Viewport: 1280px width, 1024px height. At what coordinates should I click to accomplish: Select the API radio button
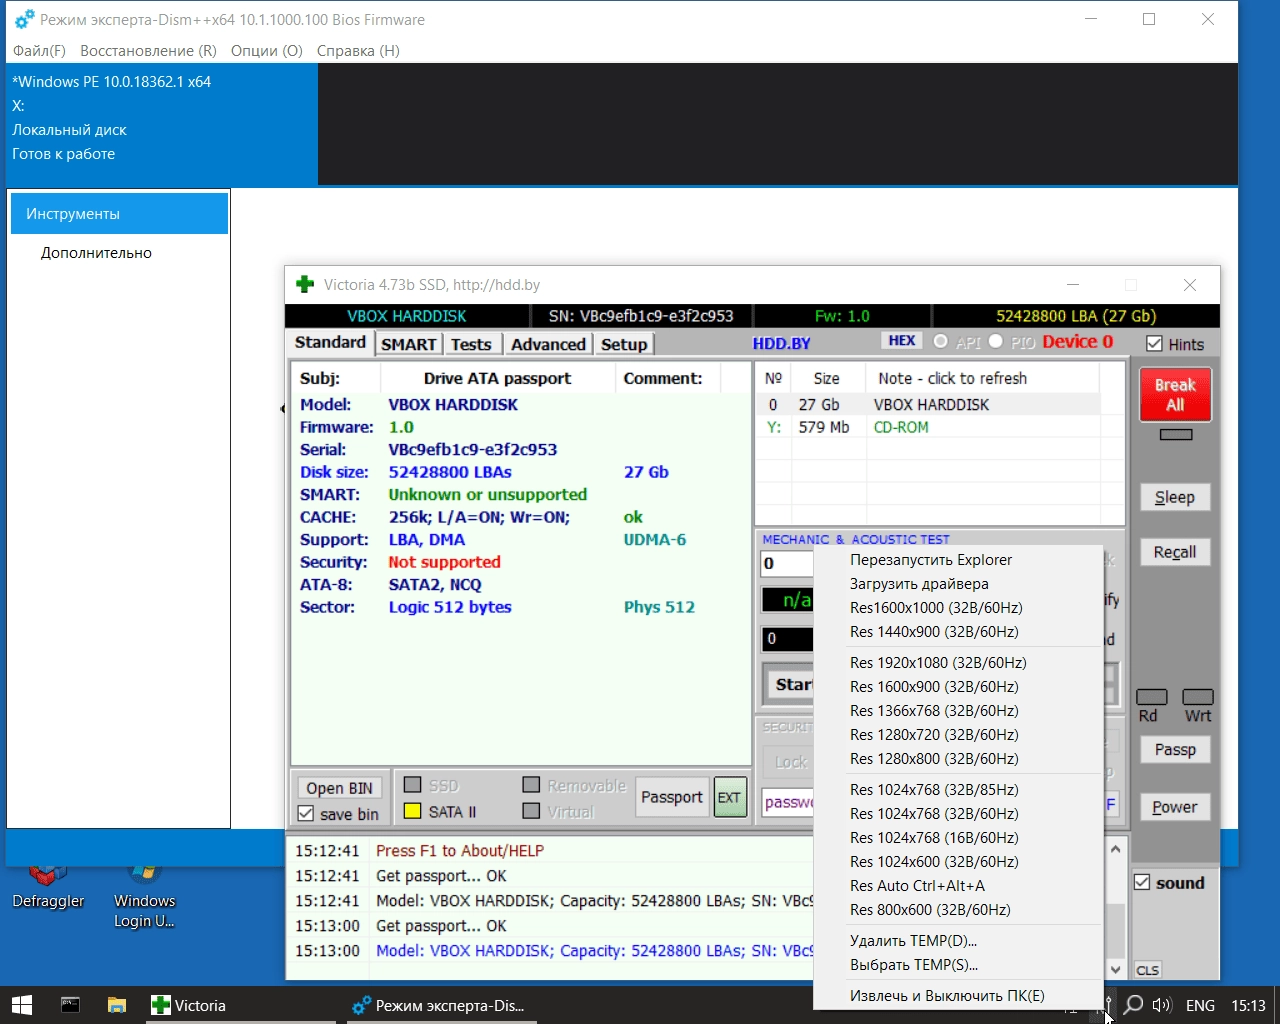point(940,341)
